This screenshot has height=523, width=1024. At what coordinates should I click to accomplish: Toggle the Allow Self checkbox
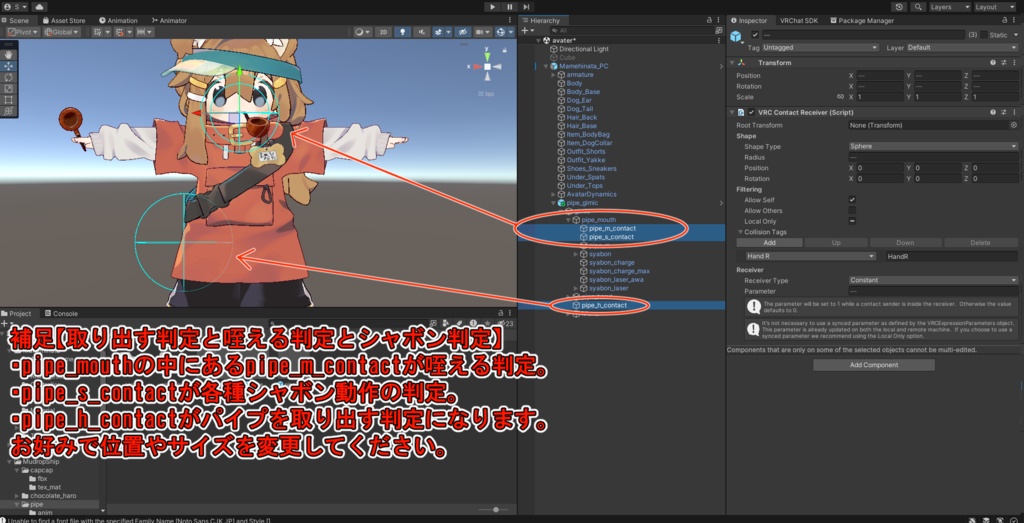(852, 200)
